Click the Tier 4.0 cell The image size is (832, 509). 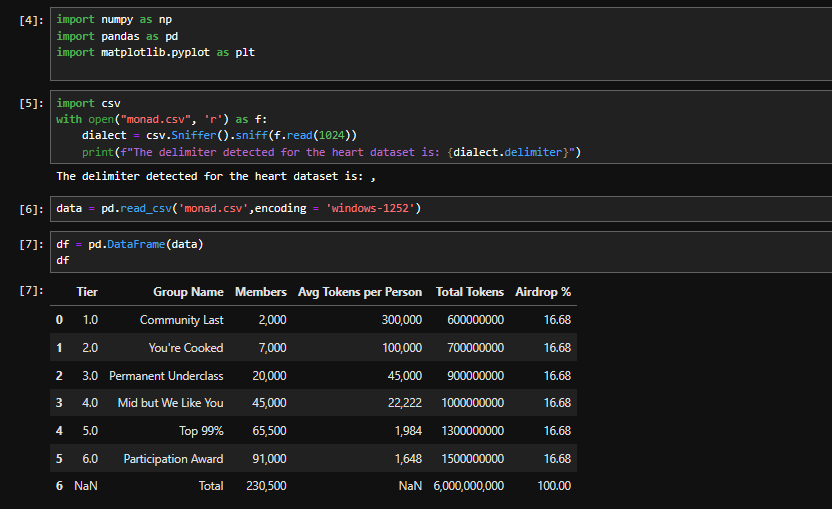point(90,403)
